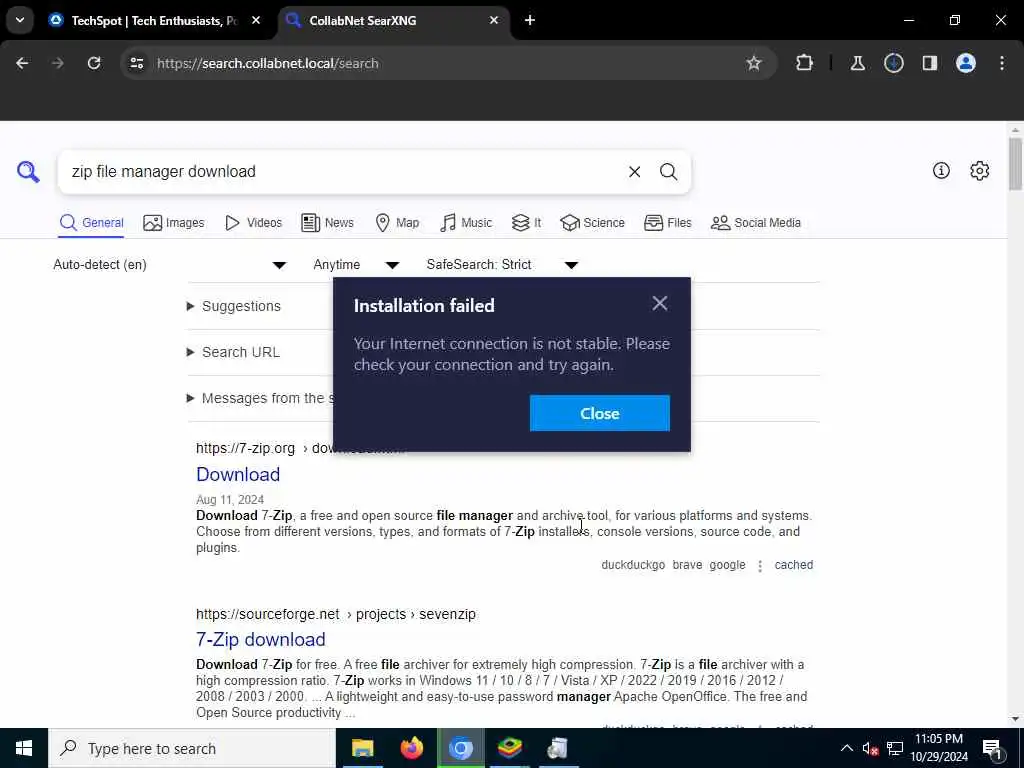
Task: Close the CollabNet SearXNG tab
Action: click(x=494, y=20)
